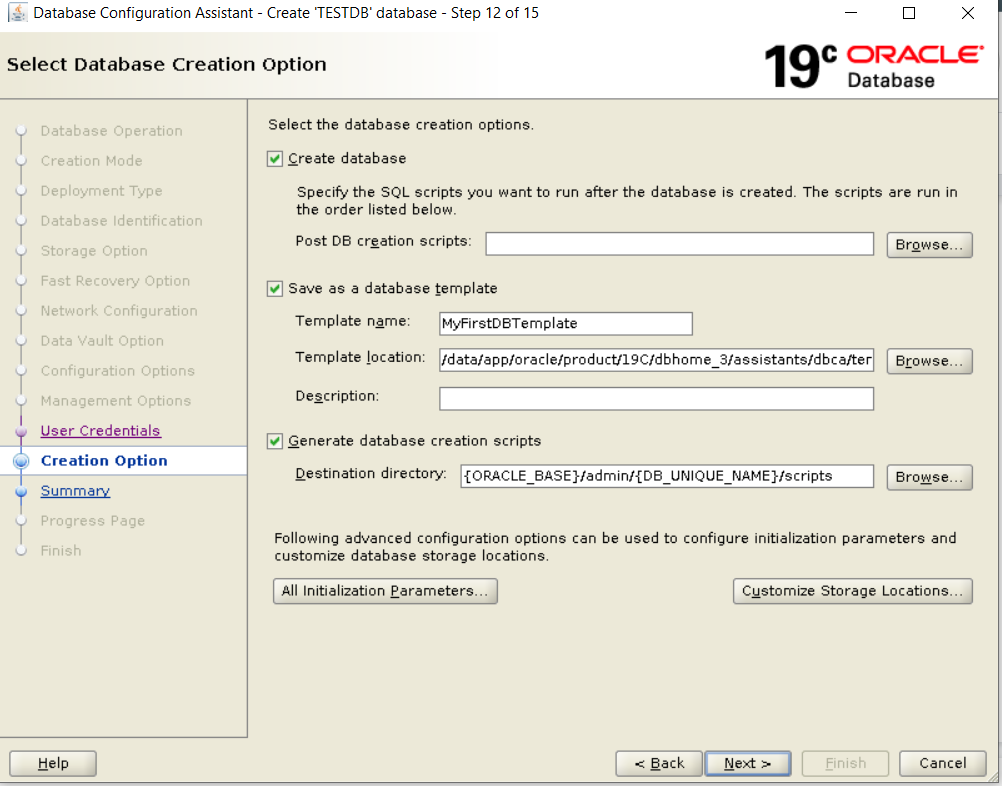Click the Management Options step label
This screenshot has width=1002, height=786.
pyautogui.click(x=116, y=401)
